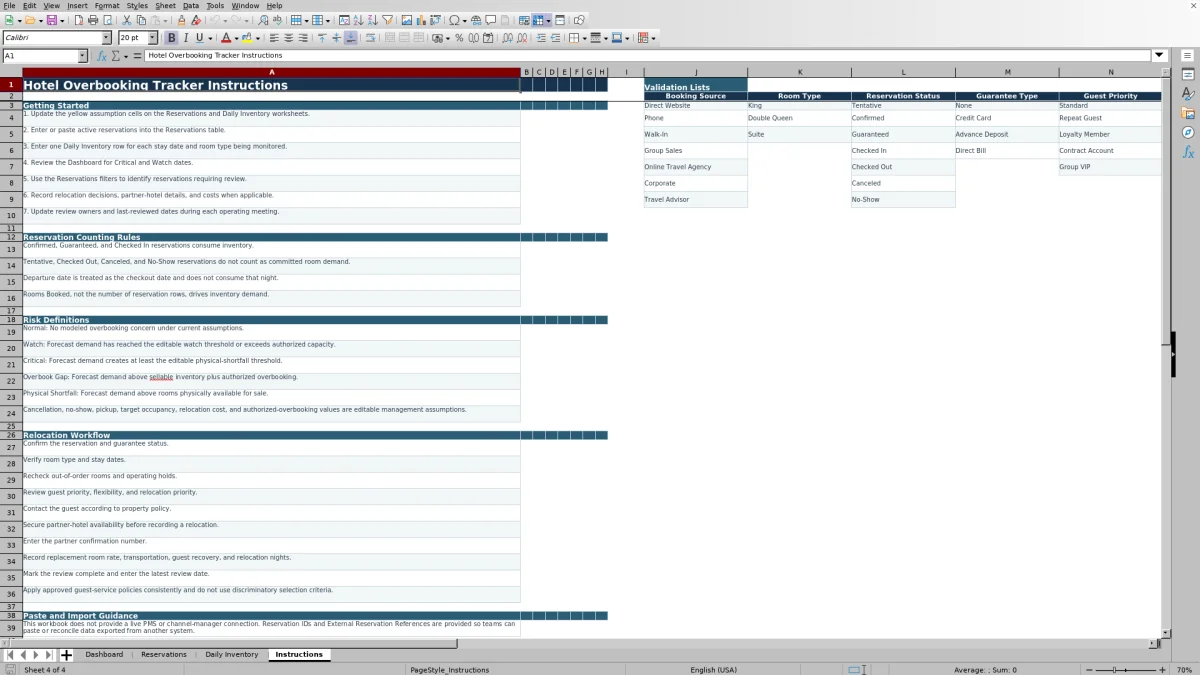The image size is (1200, 675).
Task: Open the Background Color dropdown arrow
Action: coord(257,38)
